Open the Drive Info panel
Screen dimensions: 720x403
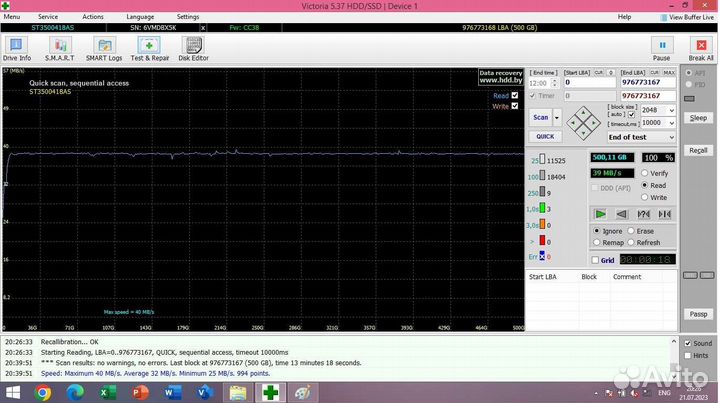(x=17, y=48)
